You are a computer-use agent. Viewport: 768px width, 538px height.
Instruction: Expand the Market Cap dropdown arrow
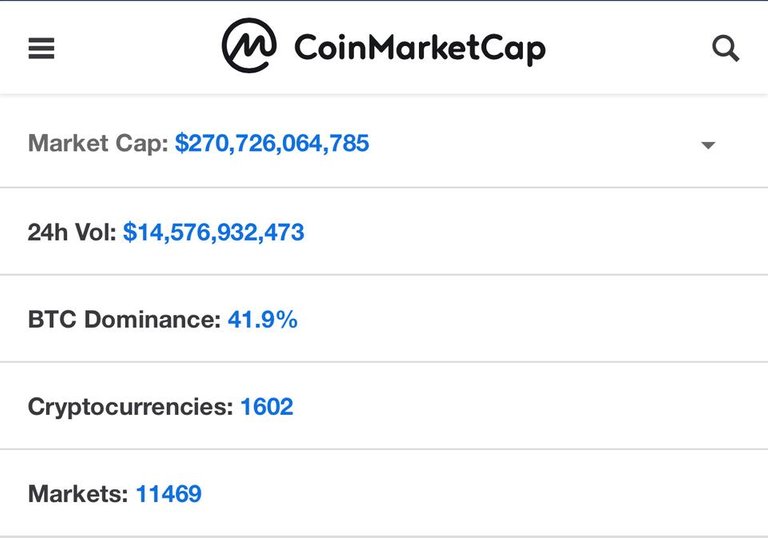[708, 145]
